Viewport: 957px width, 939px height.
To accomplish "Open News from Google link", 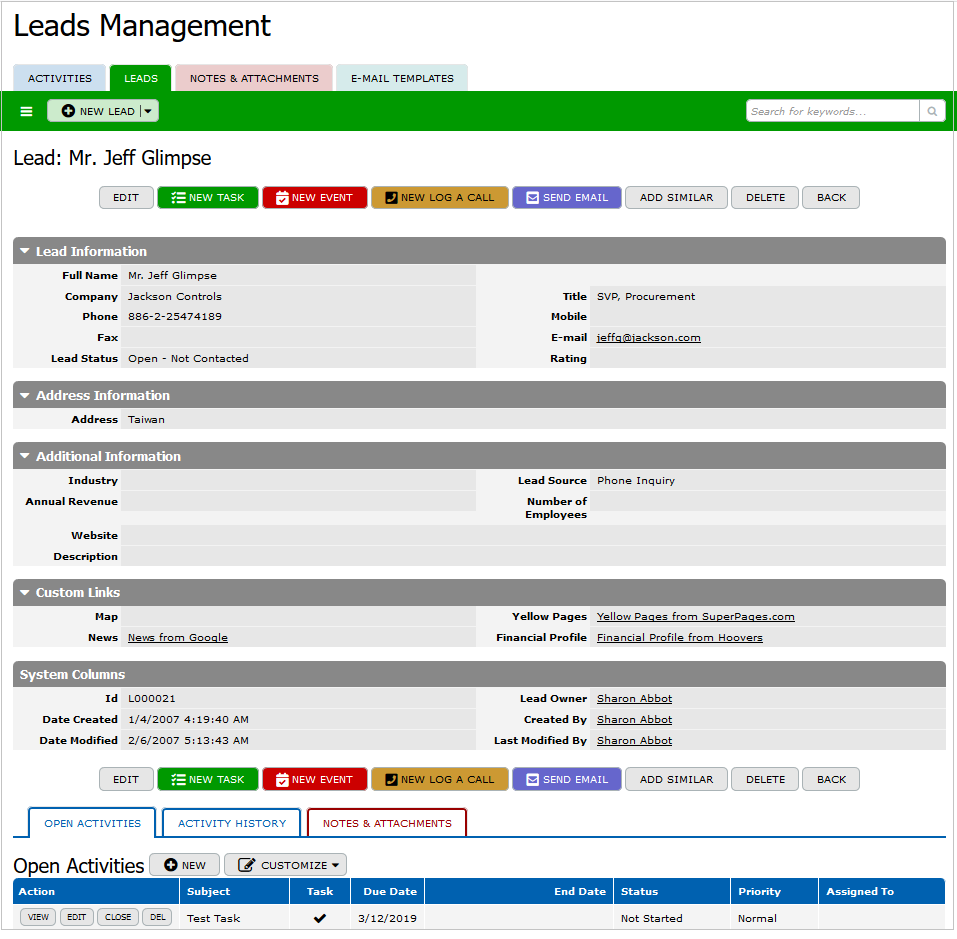I will [178, 638].
